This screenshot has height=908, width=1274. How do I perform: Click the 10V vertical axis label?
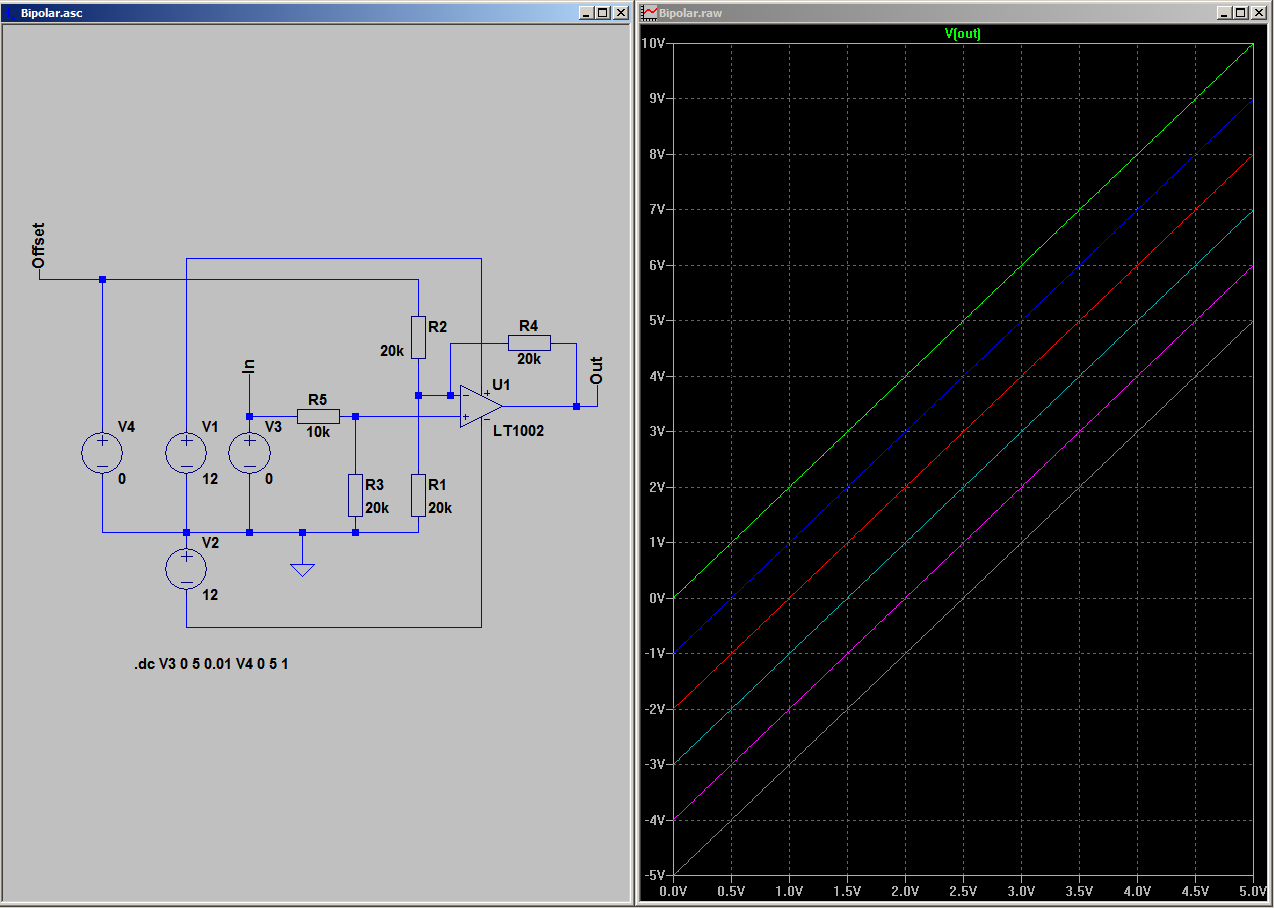point(653,43)
